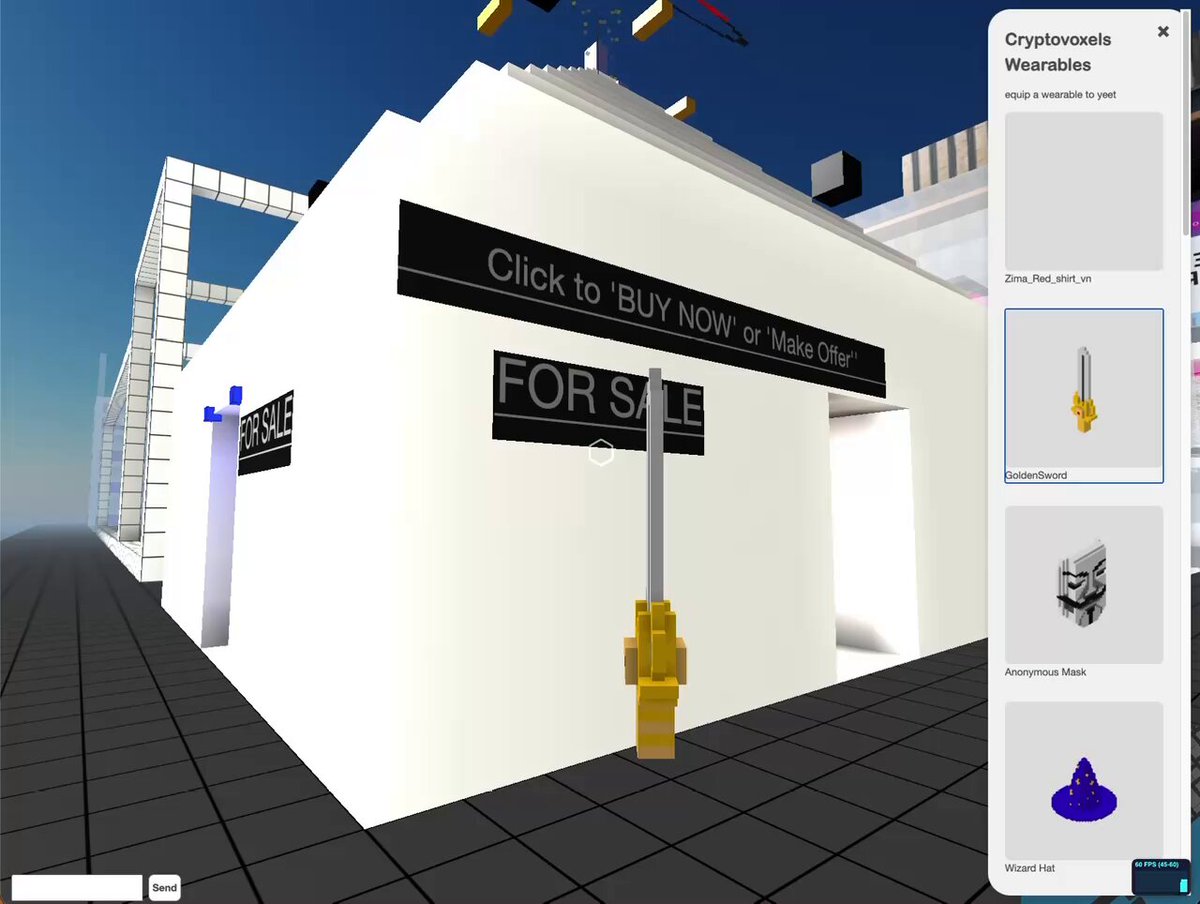Click the 'equip a wearable to yeet' text
Image resolution: width=1200 pixels, height=904 pixels.
pyautogui.click(x=1060, y=95)
